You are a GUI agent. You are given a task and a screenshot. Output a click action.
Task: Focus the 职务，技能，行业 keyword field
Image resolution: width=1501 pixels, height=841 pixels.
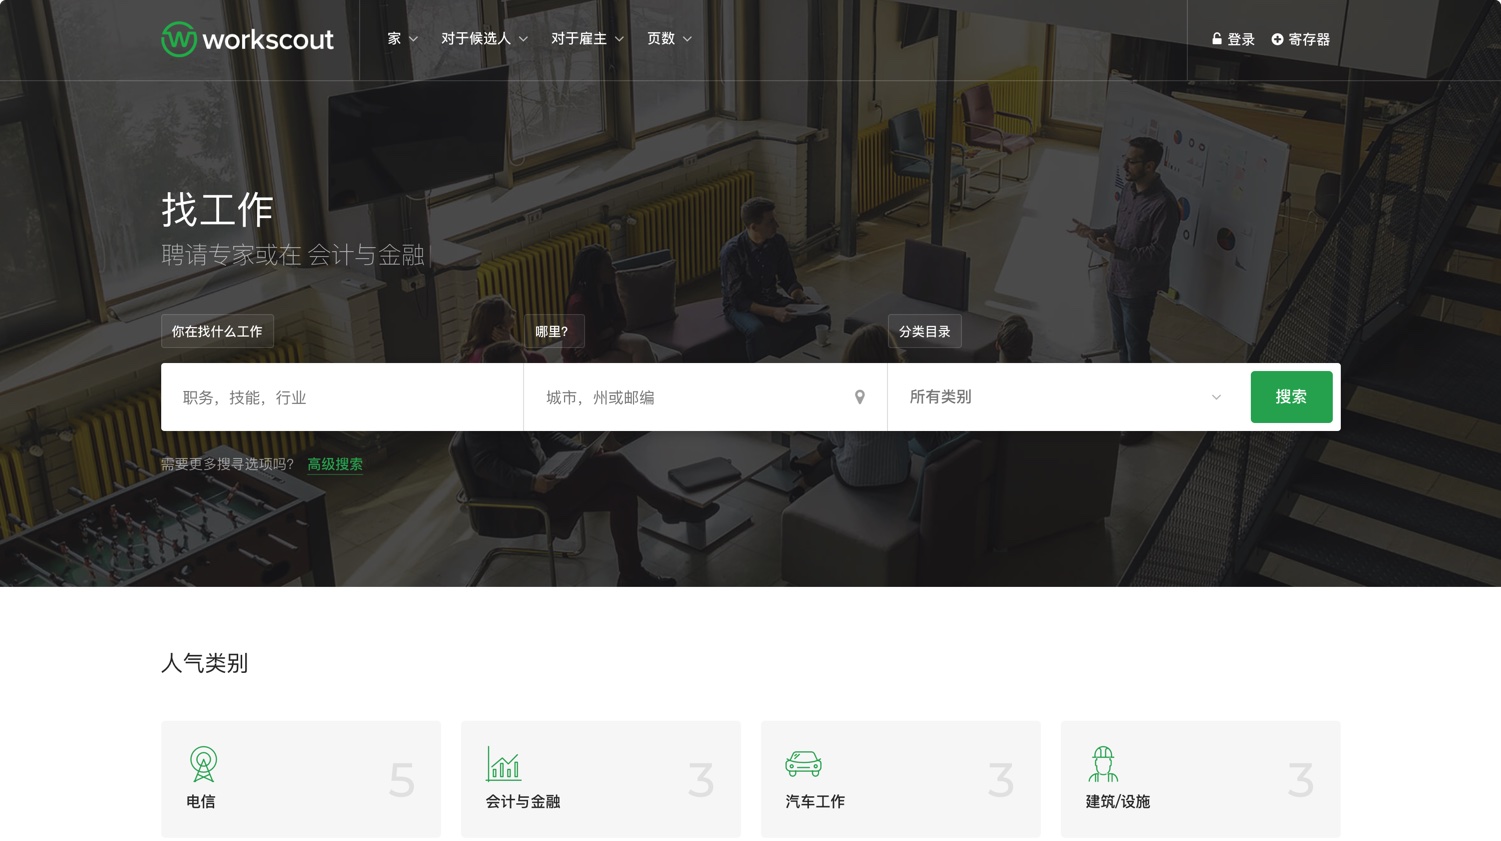(x=342, y=397)
